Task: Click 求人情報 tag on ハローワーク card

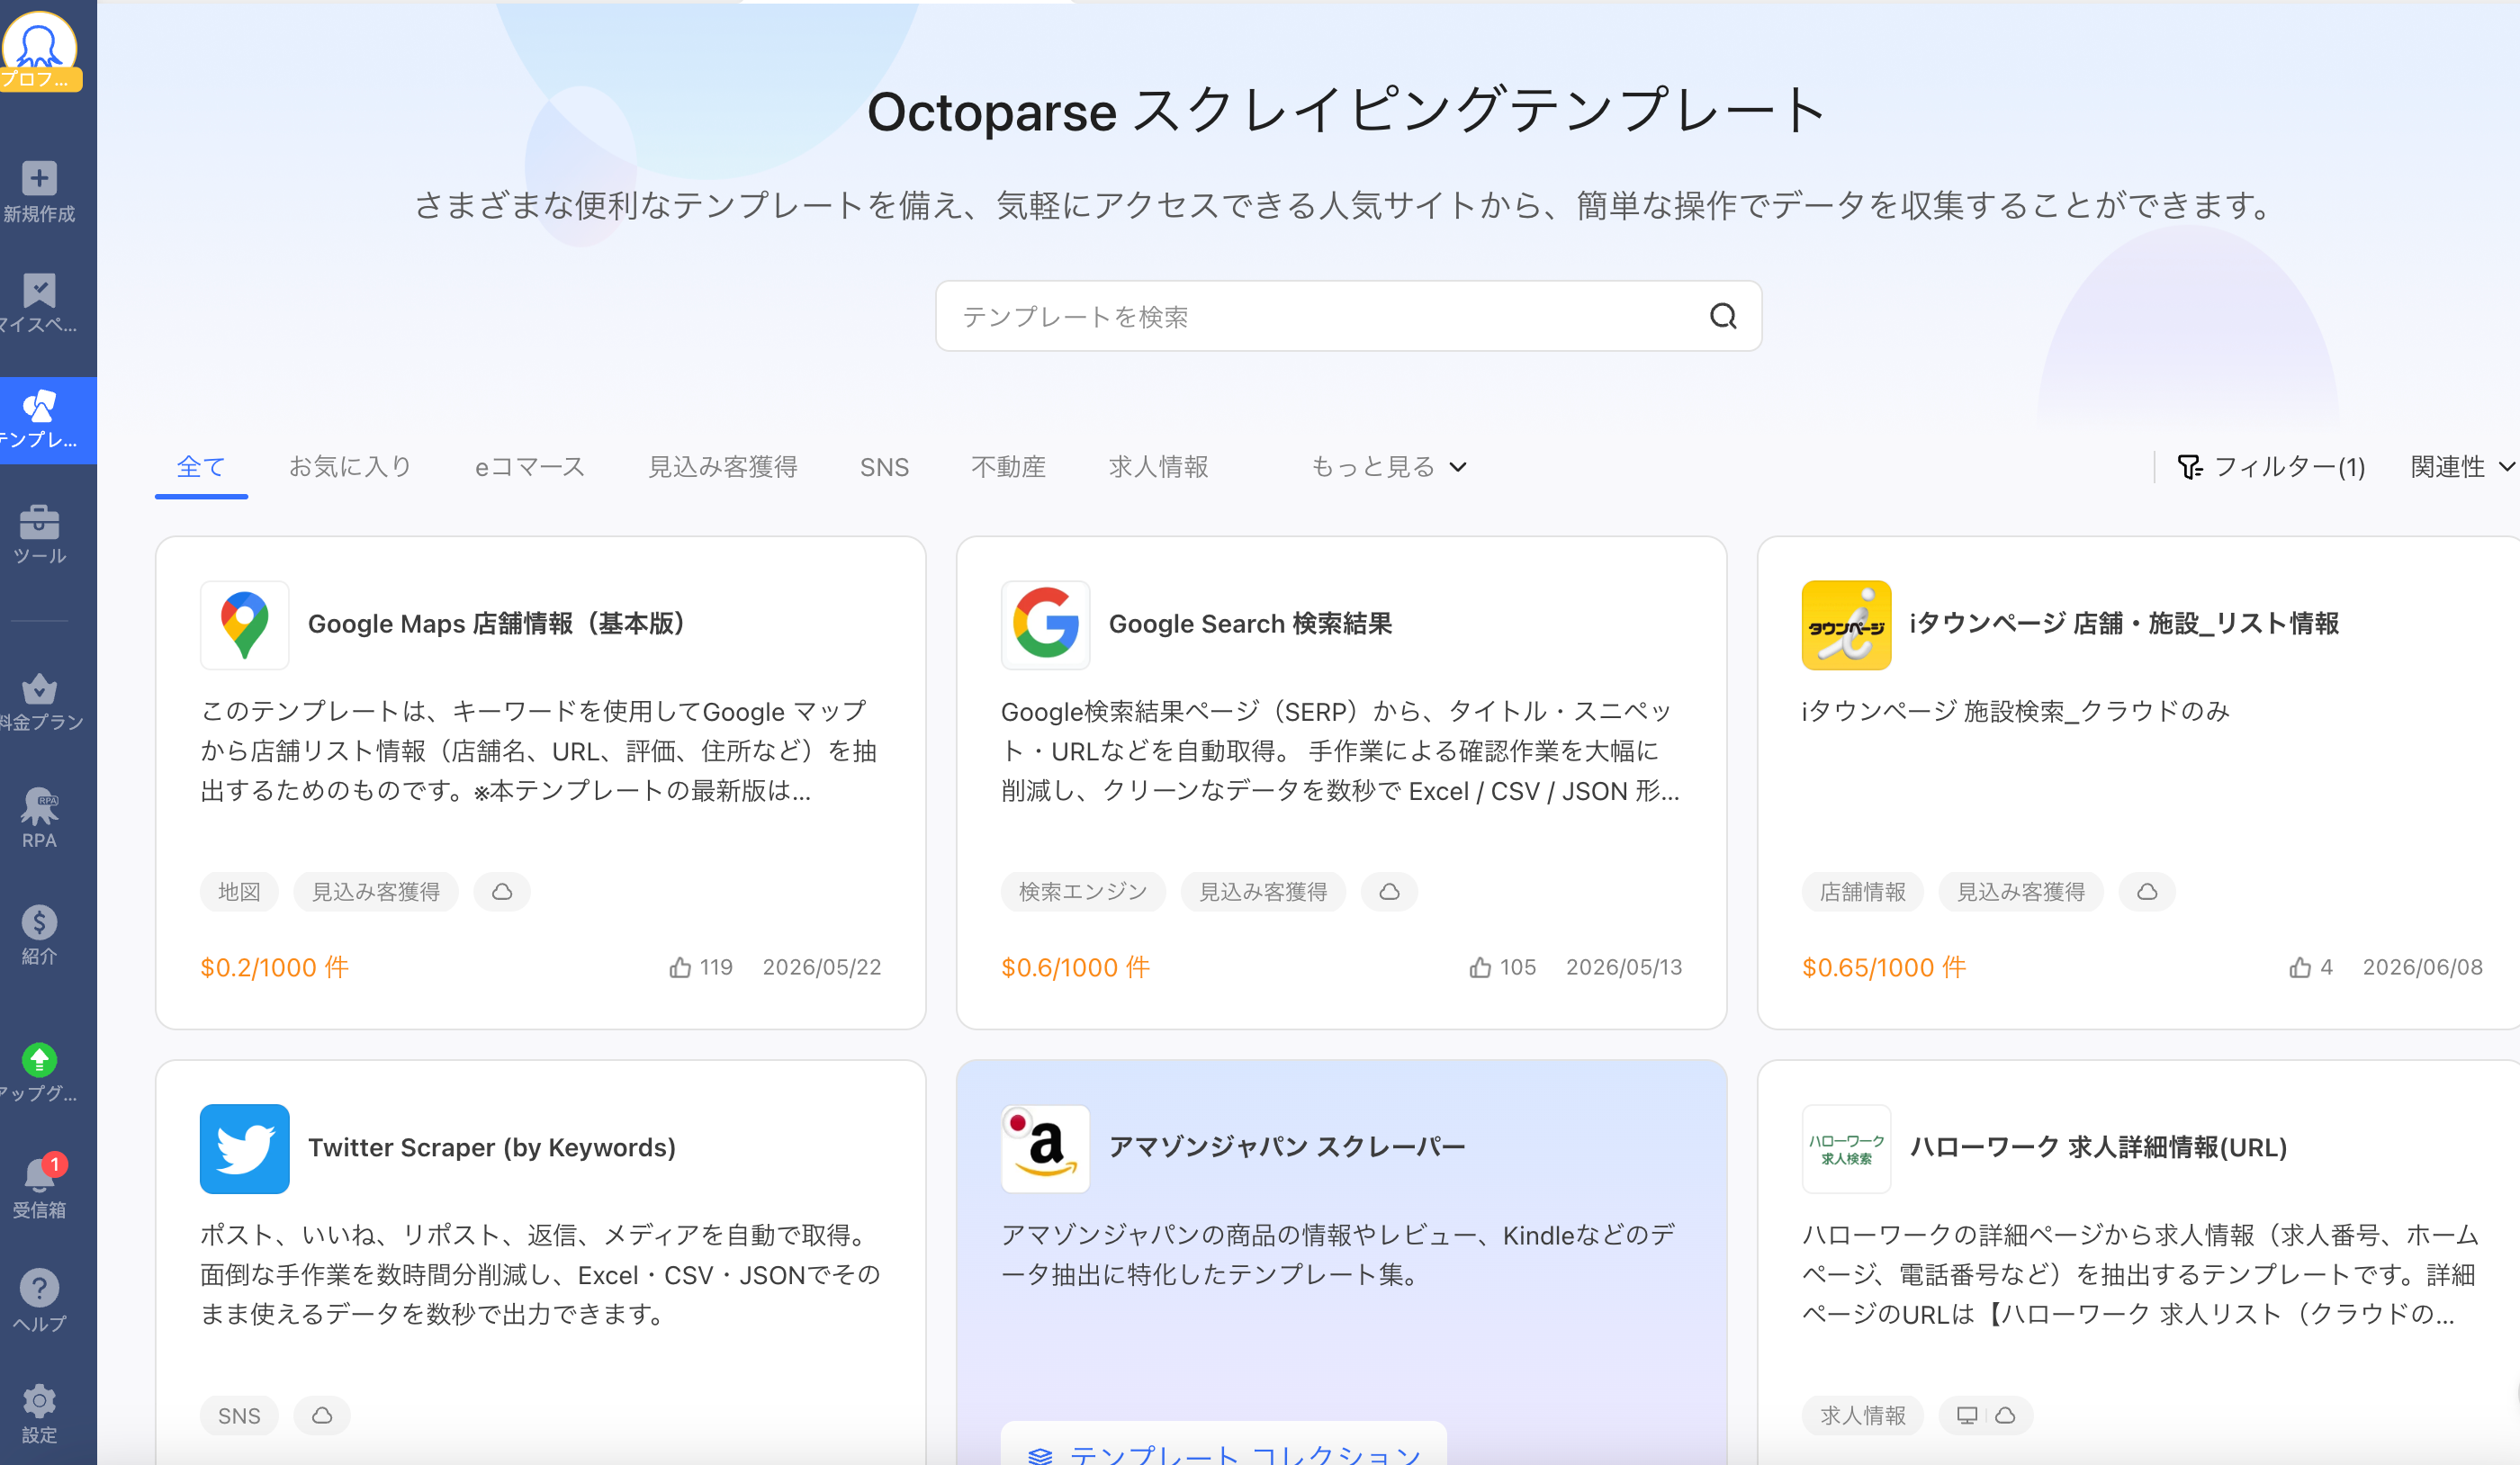Action: 1863,1415
